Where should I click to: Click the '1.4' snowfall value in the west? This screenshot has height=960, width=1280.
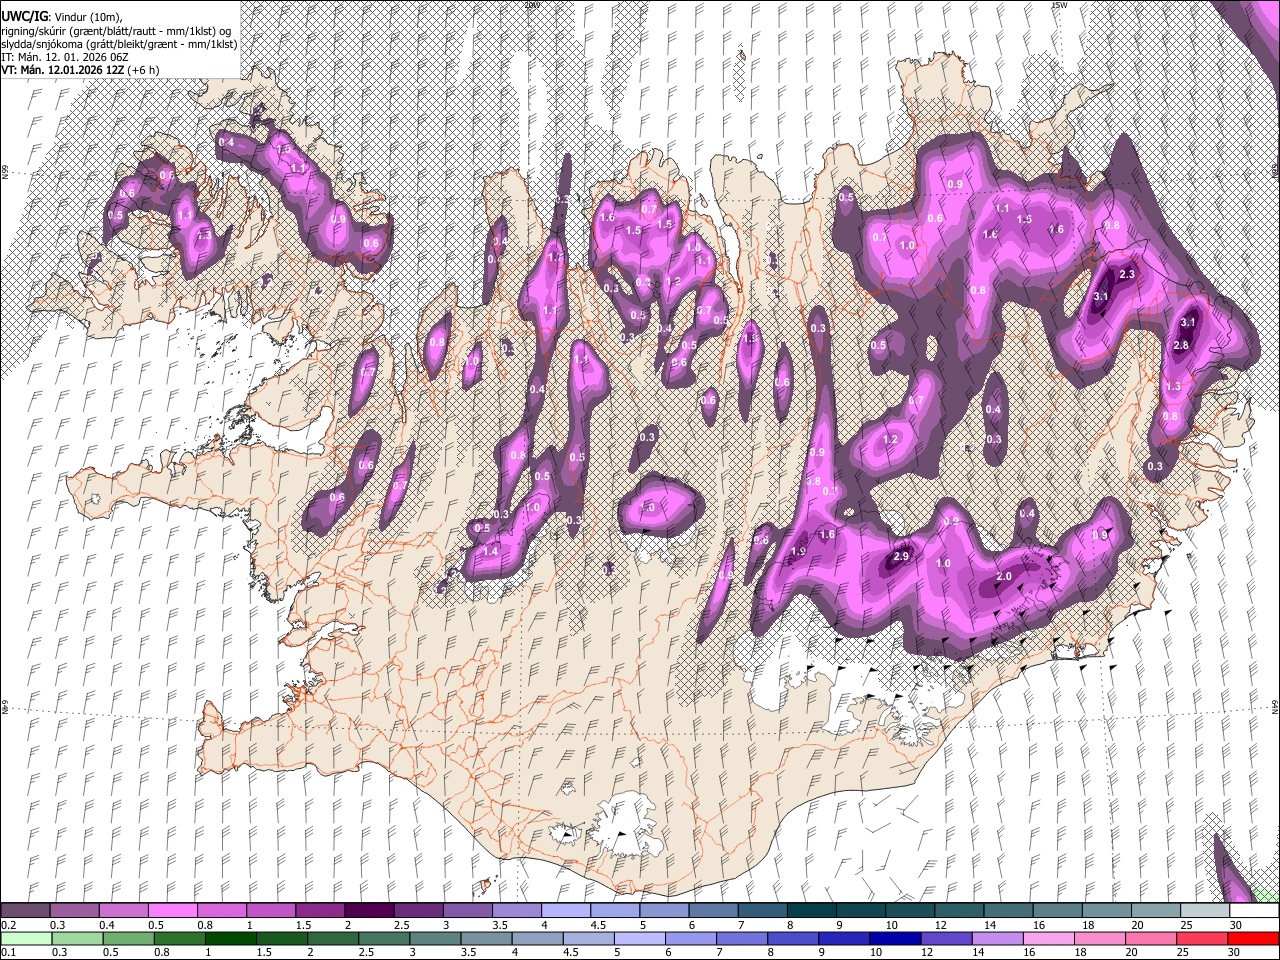coord(490,551)
